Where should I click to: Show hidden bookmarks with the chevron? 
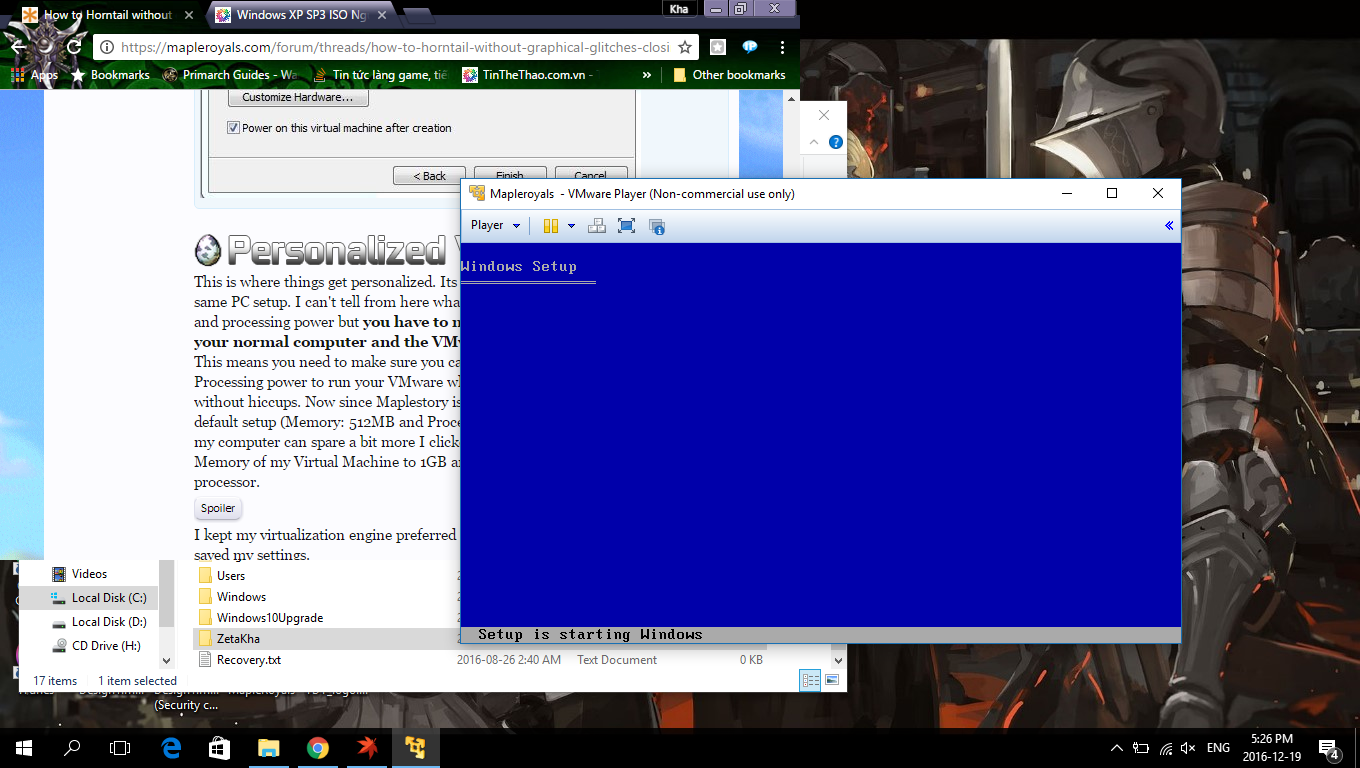[x=646, y=75]
